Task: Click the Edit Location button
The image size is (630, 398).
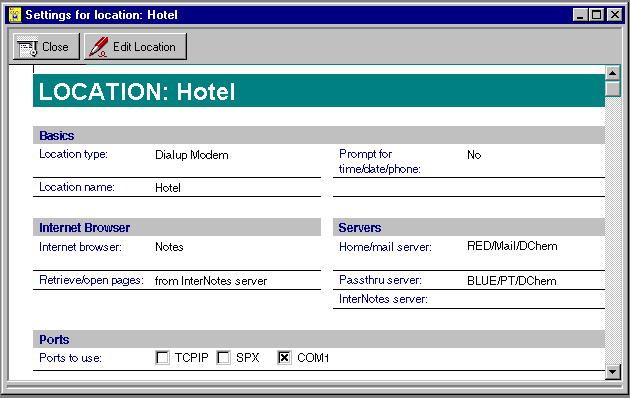Action: coord(135,47)
